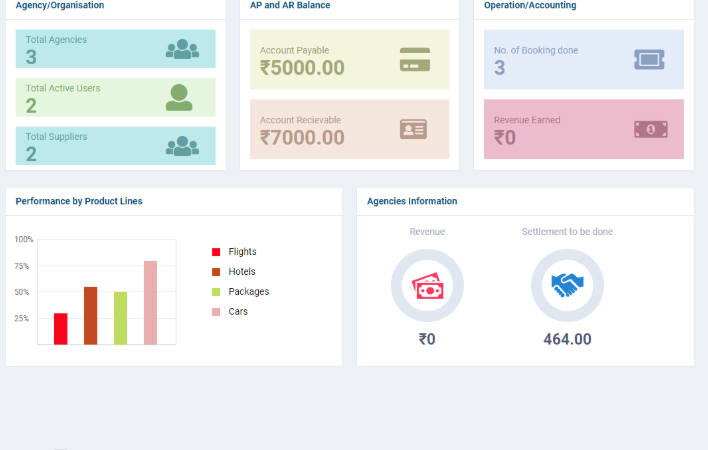Image resolution: width=708 pixels, height=450 pixels.
Task: Click the Performance by Product Lines heading
Action: [79, 201]
